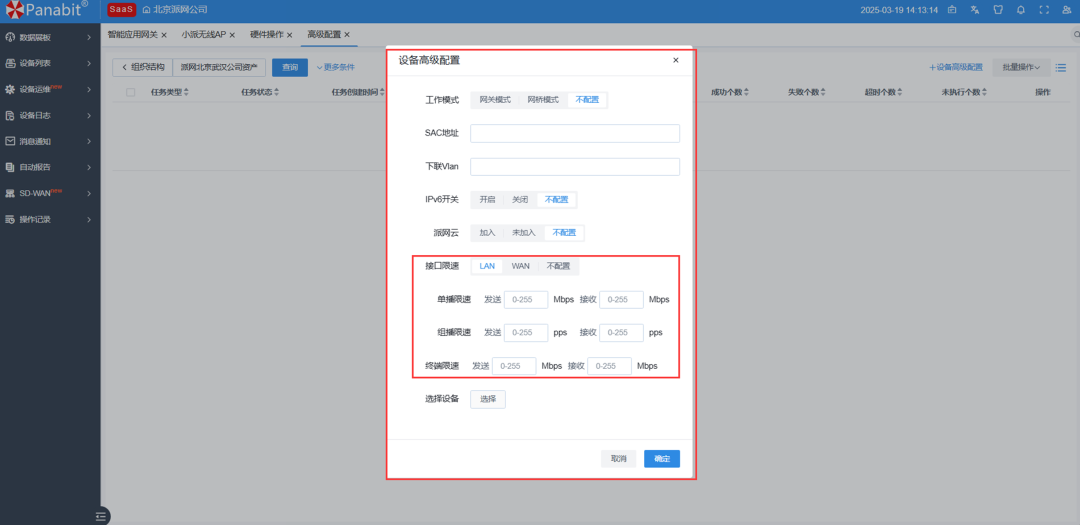Sort by 超时个数 column arrows
Viewport: 1080px width, 525px height.
(x=900, y=92)
